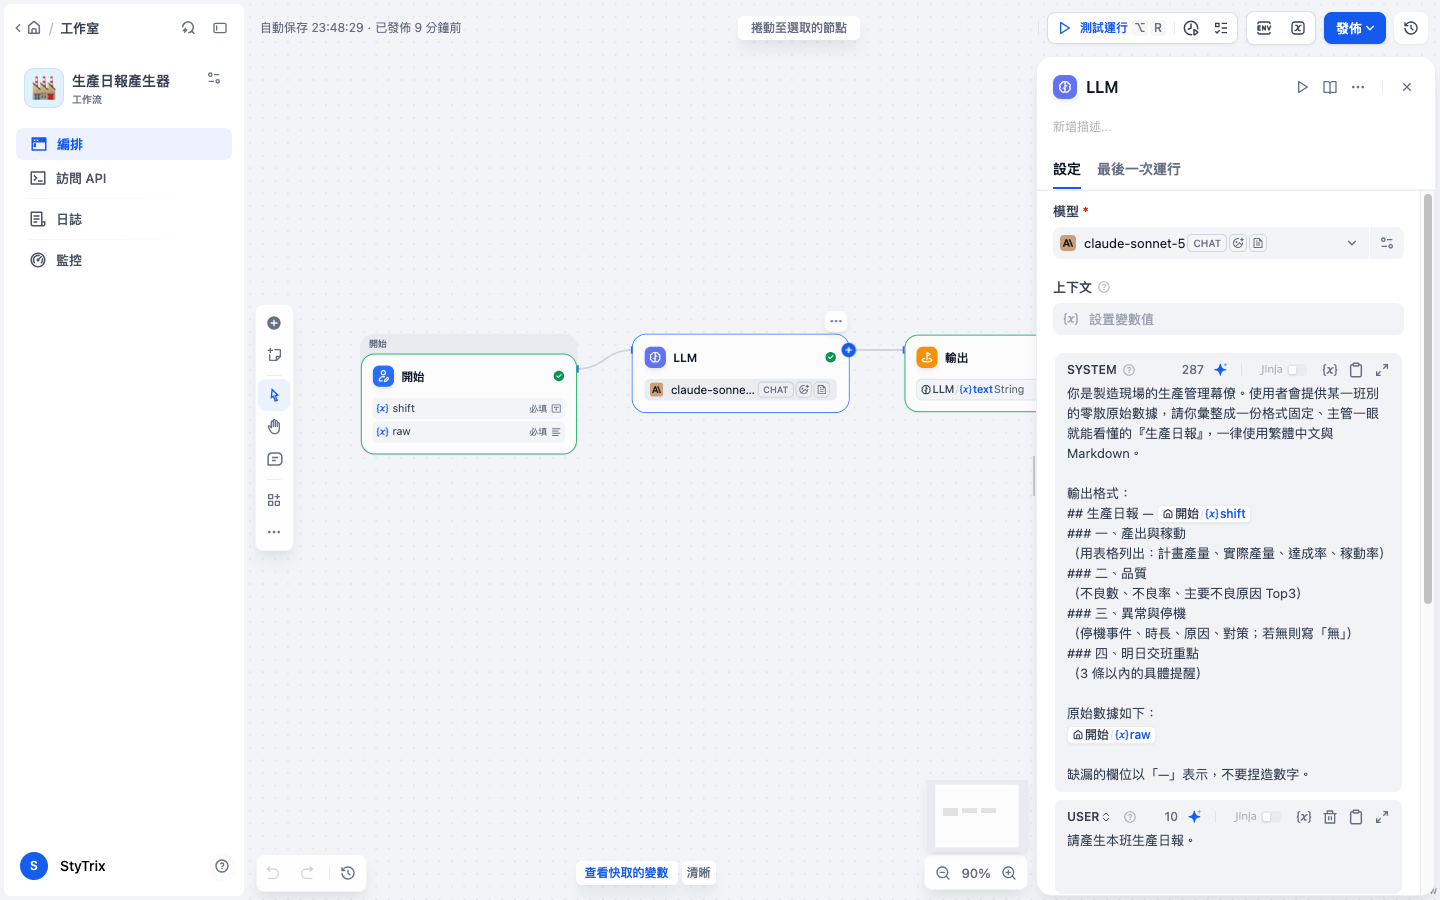This screenshot has width=1440, height=900.
Task: Open conversation variables icon beside ENV
Action: (1298, 28)
